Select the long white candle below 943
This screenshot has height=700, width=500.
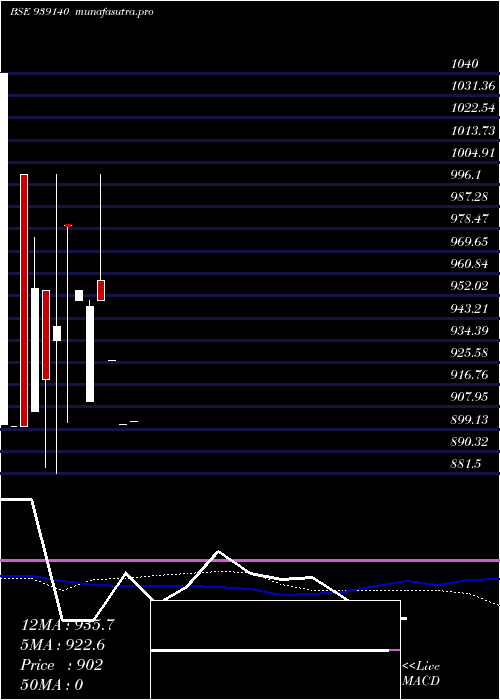tap(90, 354)
